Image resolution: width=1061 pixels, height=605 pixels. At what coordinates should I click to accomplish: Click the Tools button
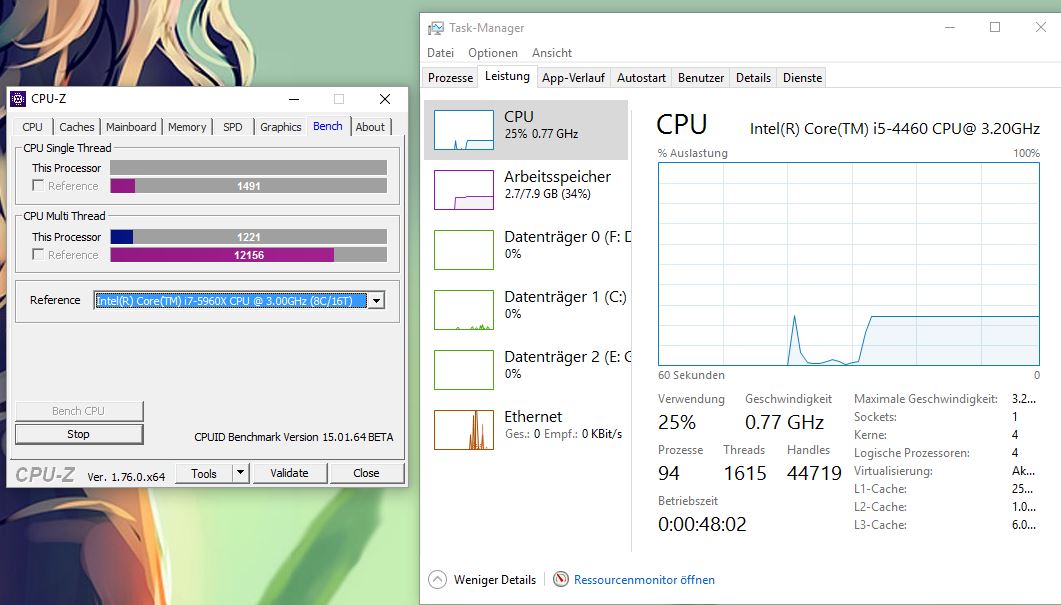click(x=204, y=473)
